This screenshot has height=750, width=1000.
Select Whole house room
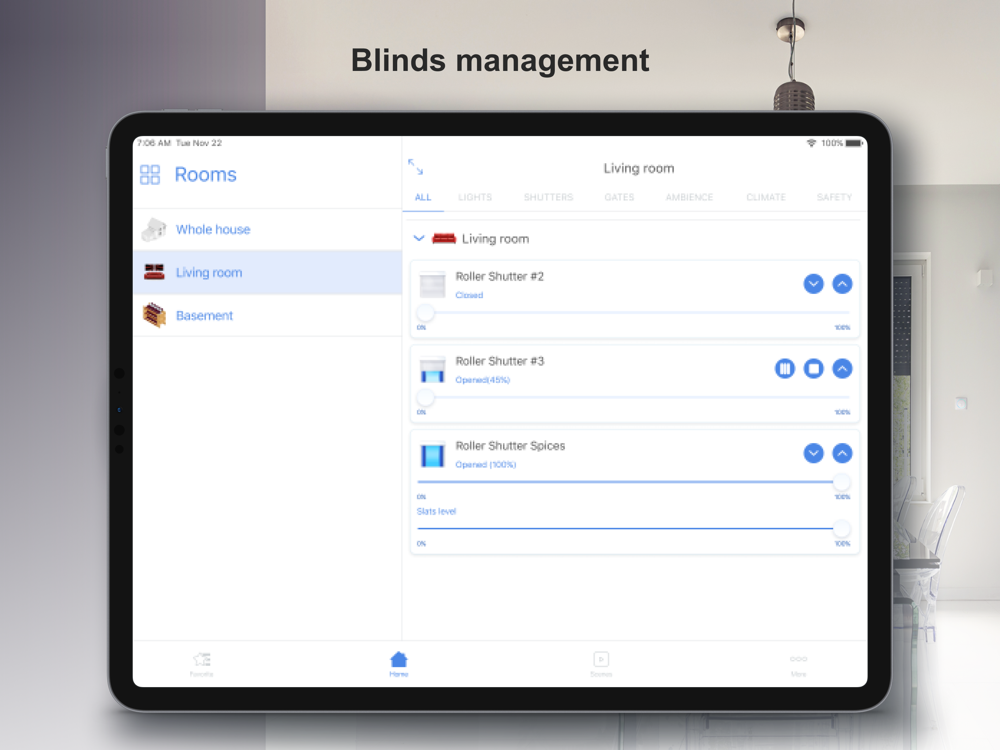267,230
